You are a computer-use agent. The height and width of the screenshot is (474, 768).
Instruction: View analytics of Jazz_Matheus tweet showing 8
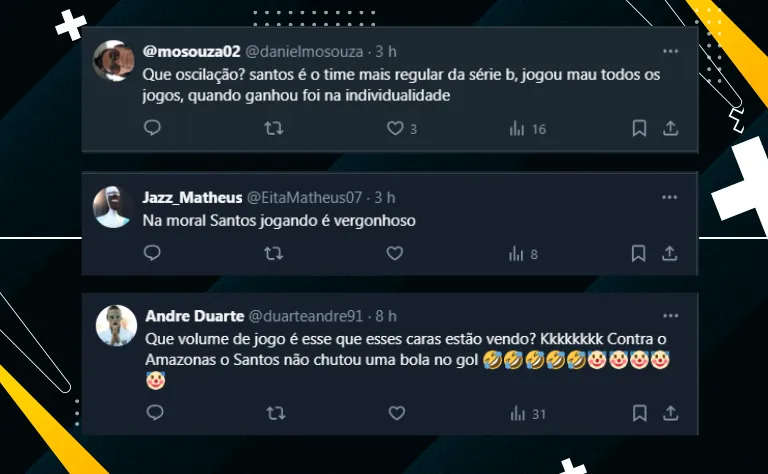[x=517, y=254]
